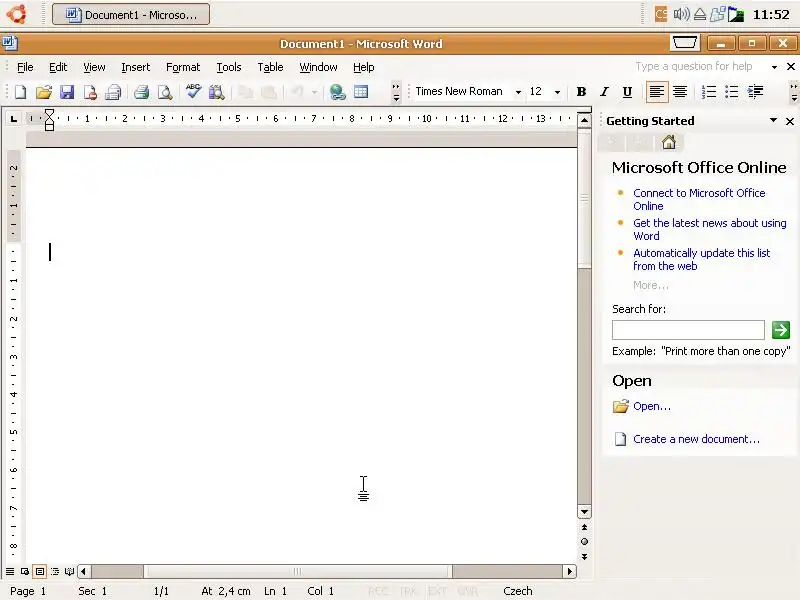Open the help question box dropdown
Viewport: 800px width, 600px height.
(x=774, y=67)
